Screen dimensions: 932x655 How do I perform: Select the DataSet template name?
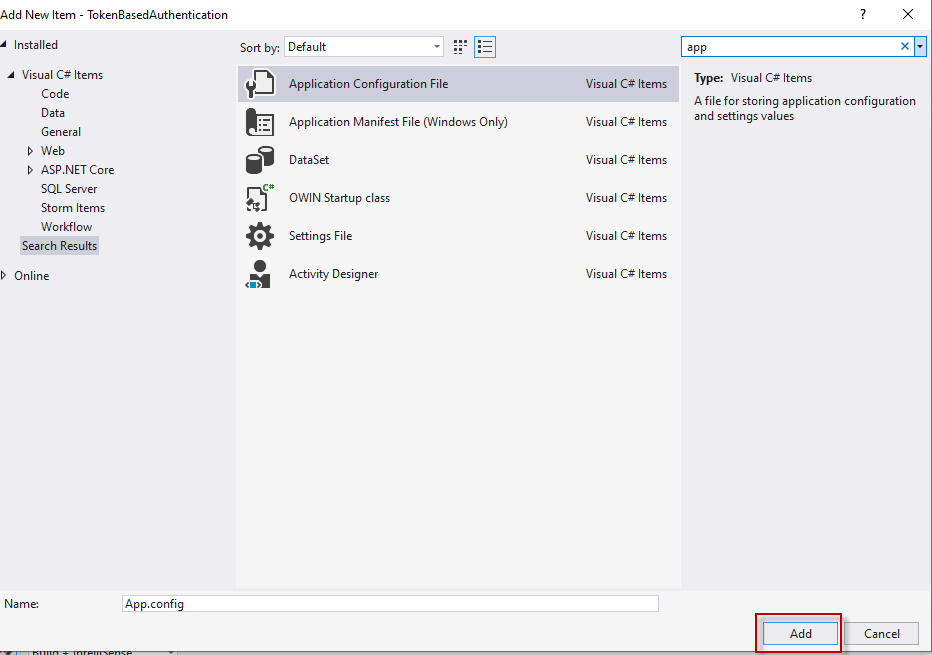tap(309, 160)
